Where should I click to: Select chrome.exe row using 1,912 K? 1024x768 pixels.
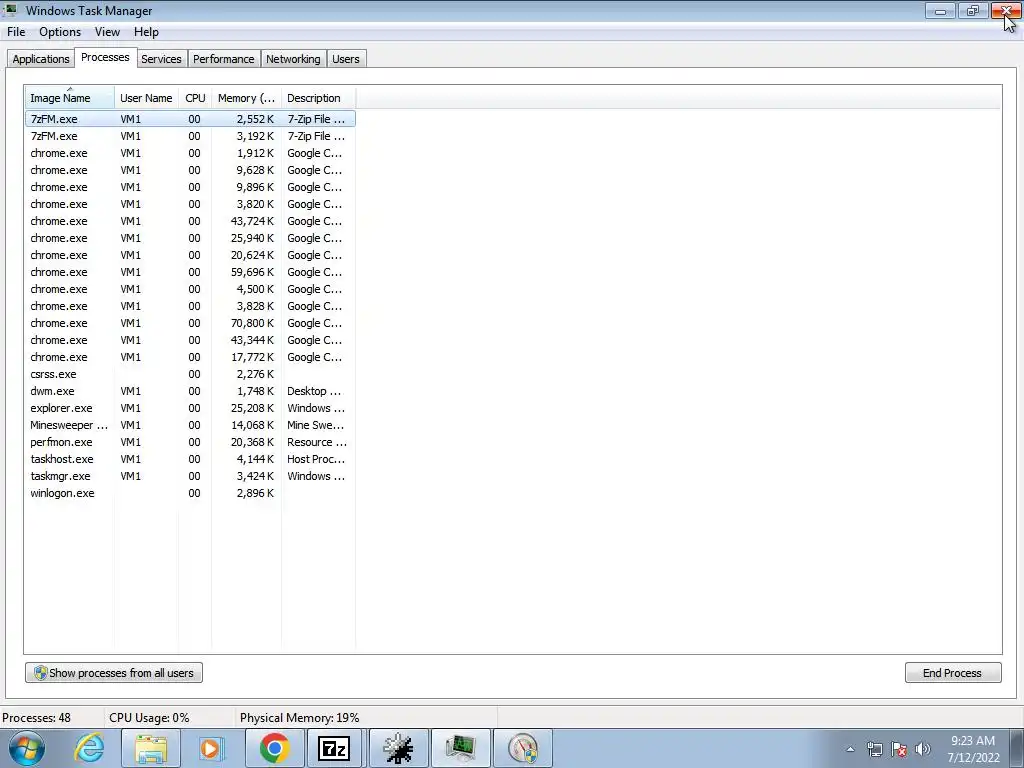click(x=190, y=153)
